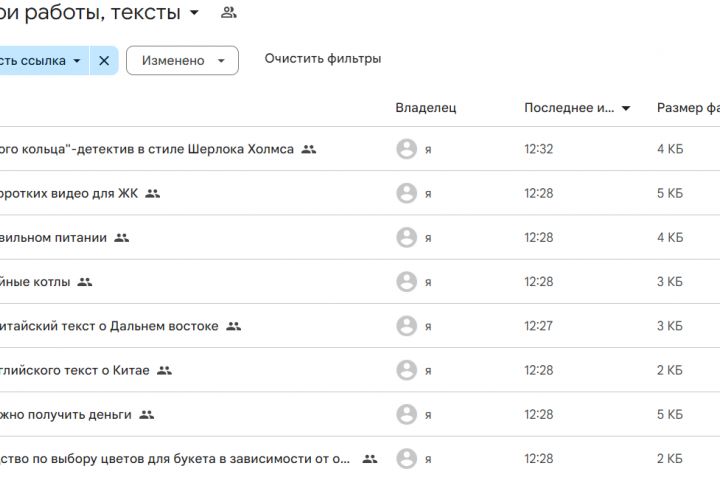720x480 pixels.
Task: Click shared icon next to котлы file
Action: [85, 282]
